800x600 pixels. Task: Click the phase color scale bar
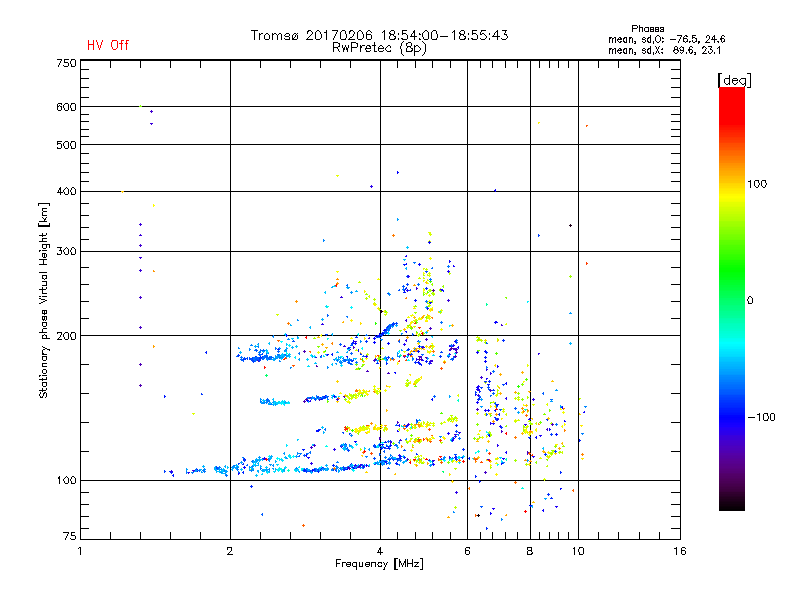pos(732,298)
